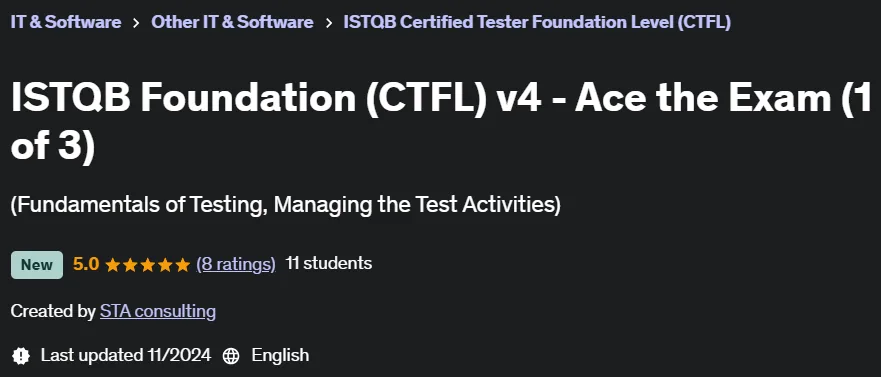Screen dimensions: 881x377
Task: Select the second rating star
Action: [x=130, y=265]
